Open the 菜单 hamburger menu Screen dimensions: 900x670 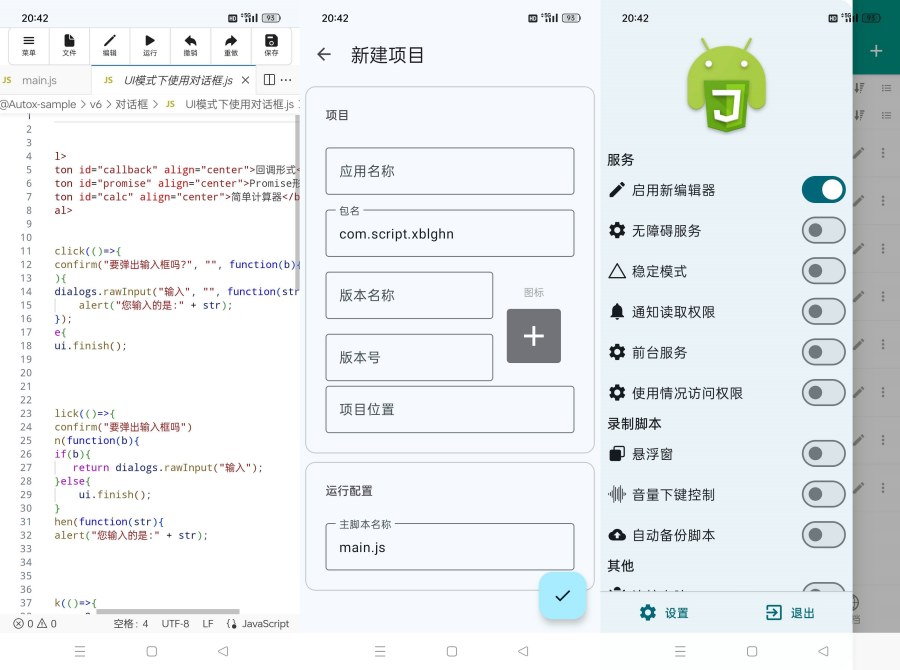pyautogui.click(x=29, y=45)
